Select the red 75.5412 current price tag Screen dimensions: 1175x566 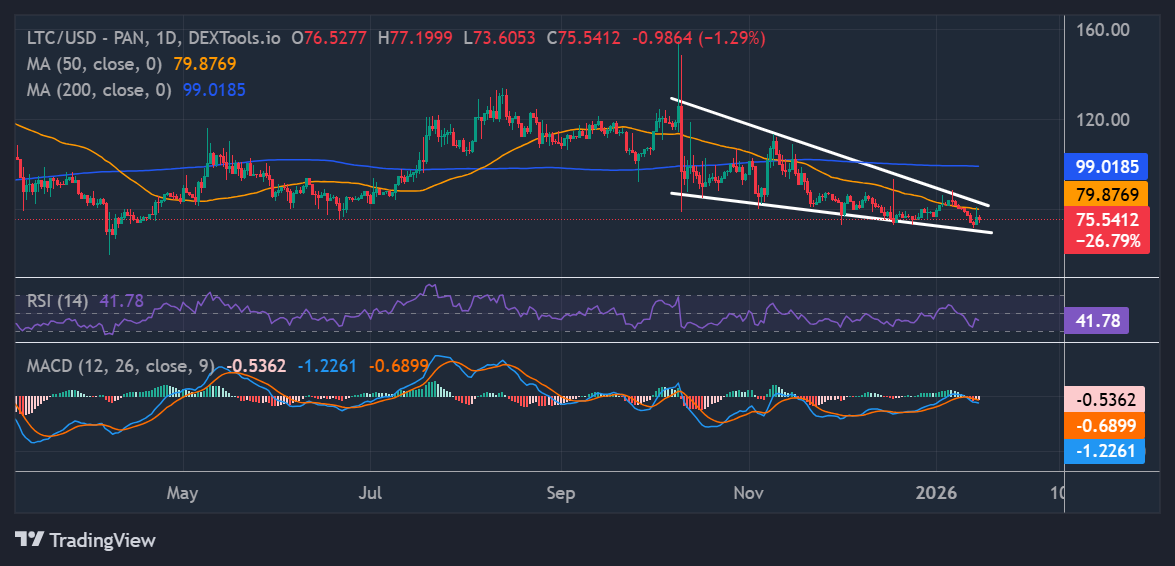1105,218
